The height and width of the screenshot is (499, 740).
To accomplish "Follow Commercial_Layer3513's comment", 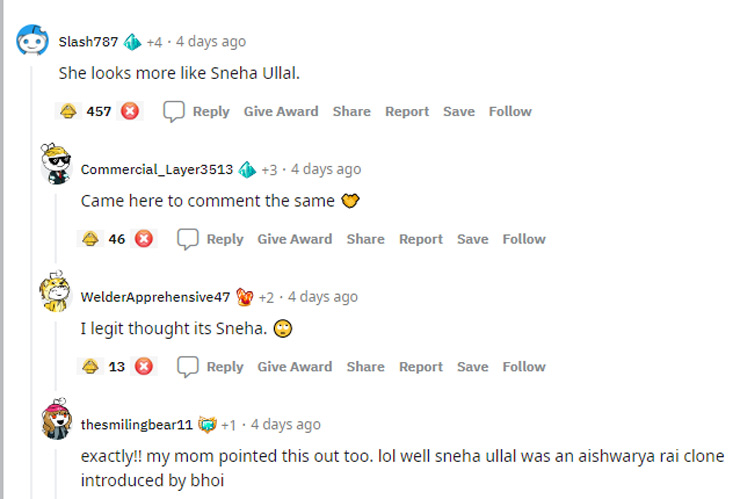I will click(524, 239).
